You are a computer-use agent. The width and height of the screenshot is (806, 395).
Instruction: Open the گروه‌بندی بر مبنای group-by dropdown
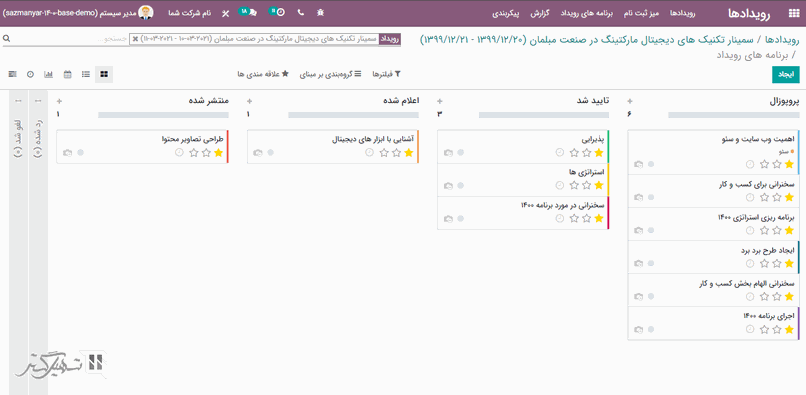(x=331, y=75)
